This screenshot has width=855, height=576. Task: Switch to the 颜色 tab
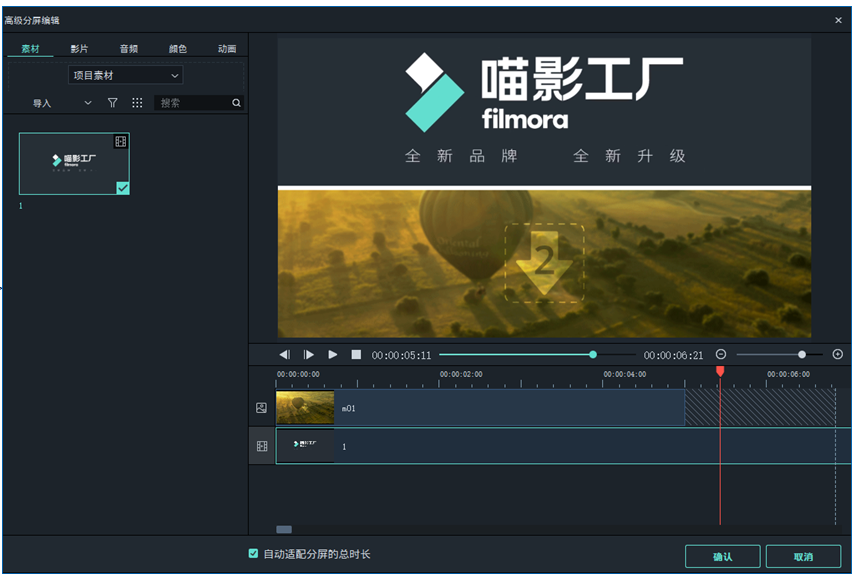coord(178,49)
